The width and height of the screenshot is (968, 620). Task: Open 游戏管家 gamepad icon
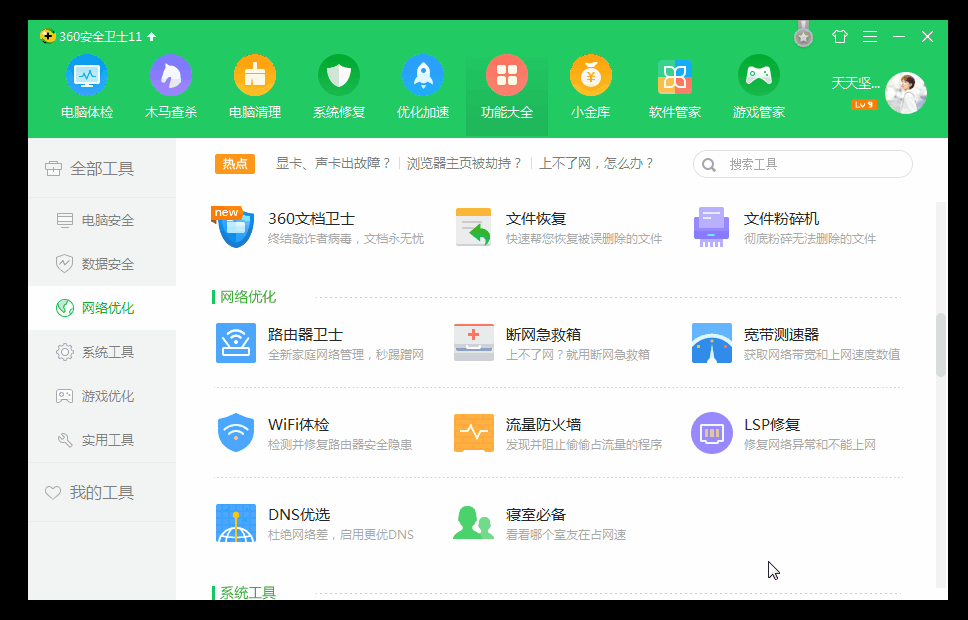(759, 75)
